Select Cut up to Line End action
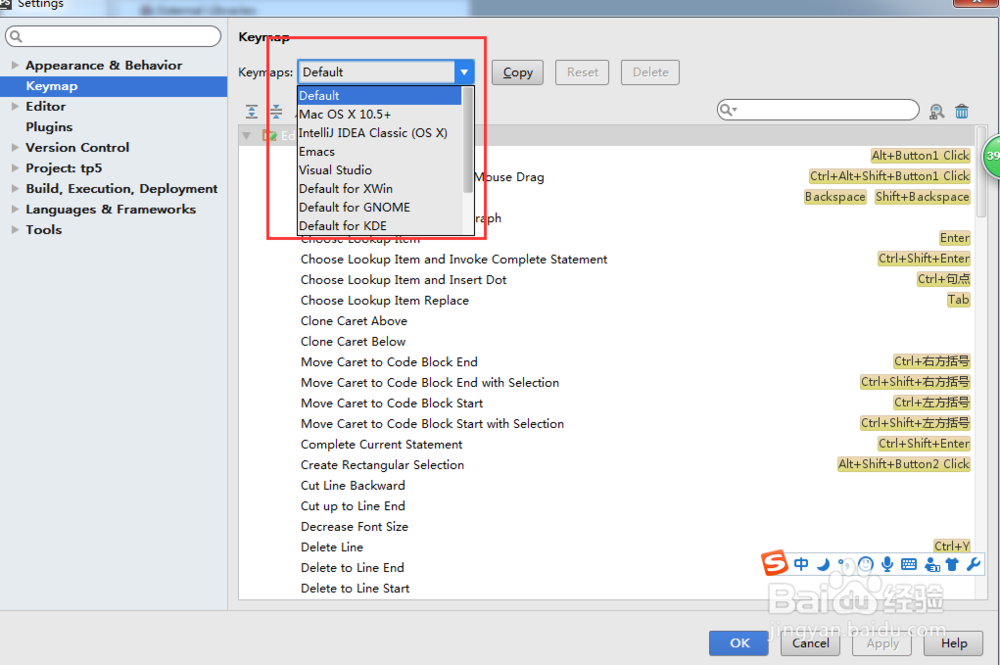The image size is (1000, 665). [353, 506]
